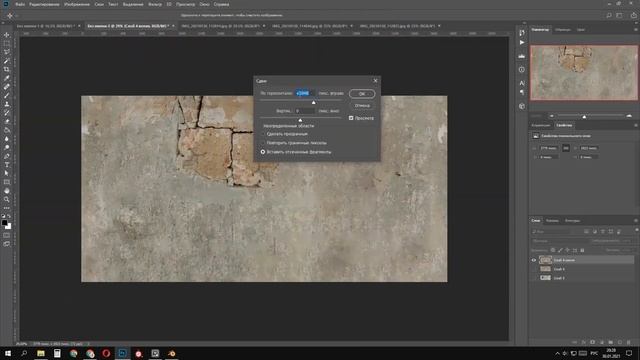Open the Character panel icon
This screenshot has height=360, width=640.
[x=522, y=83]
